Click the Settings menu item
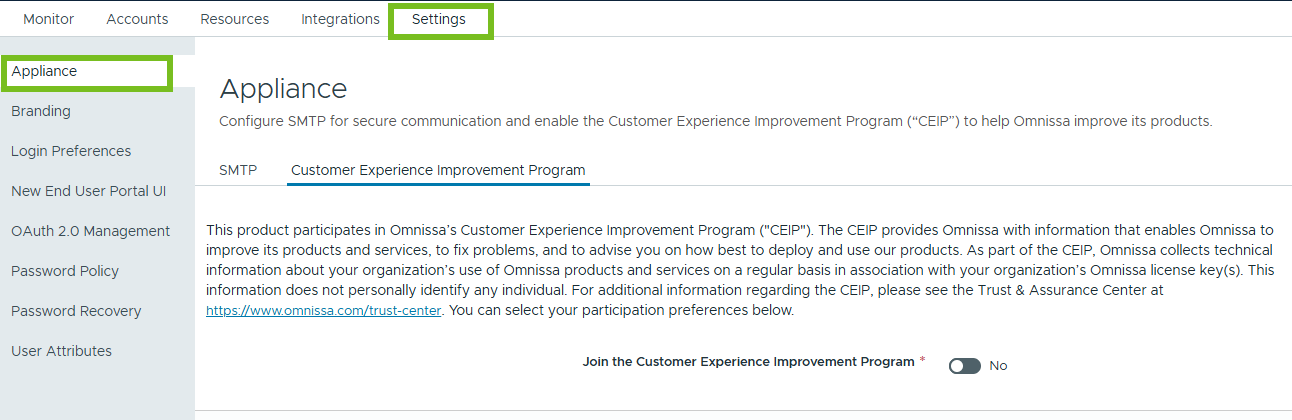The image size is (1292, 420). pyautogui.click(x=439, y=19)
